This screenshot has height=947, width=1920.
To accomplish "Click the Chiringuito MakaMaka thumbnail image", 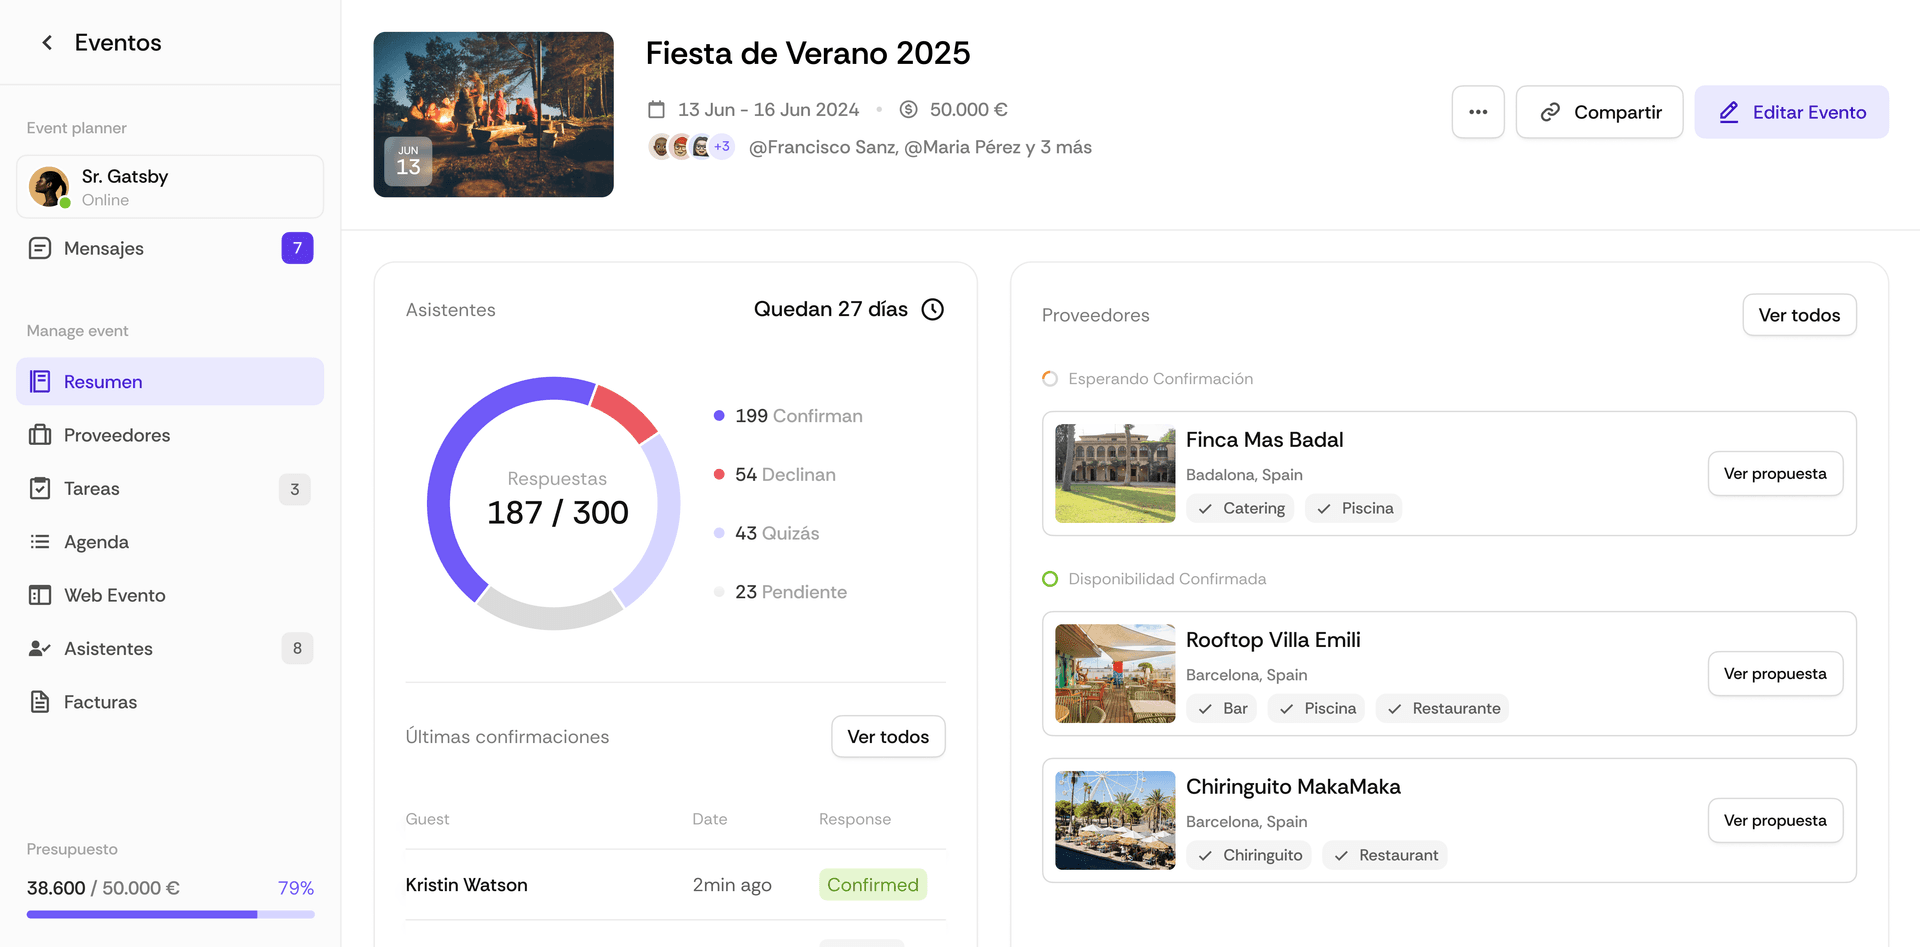I will click(x=1115, y=821).
